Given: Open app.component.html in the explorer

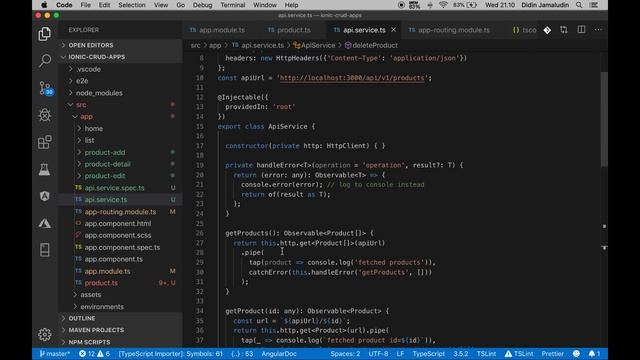Looking at the screenshot, I should pyautogui.click(x=118, y=224).
